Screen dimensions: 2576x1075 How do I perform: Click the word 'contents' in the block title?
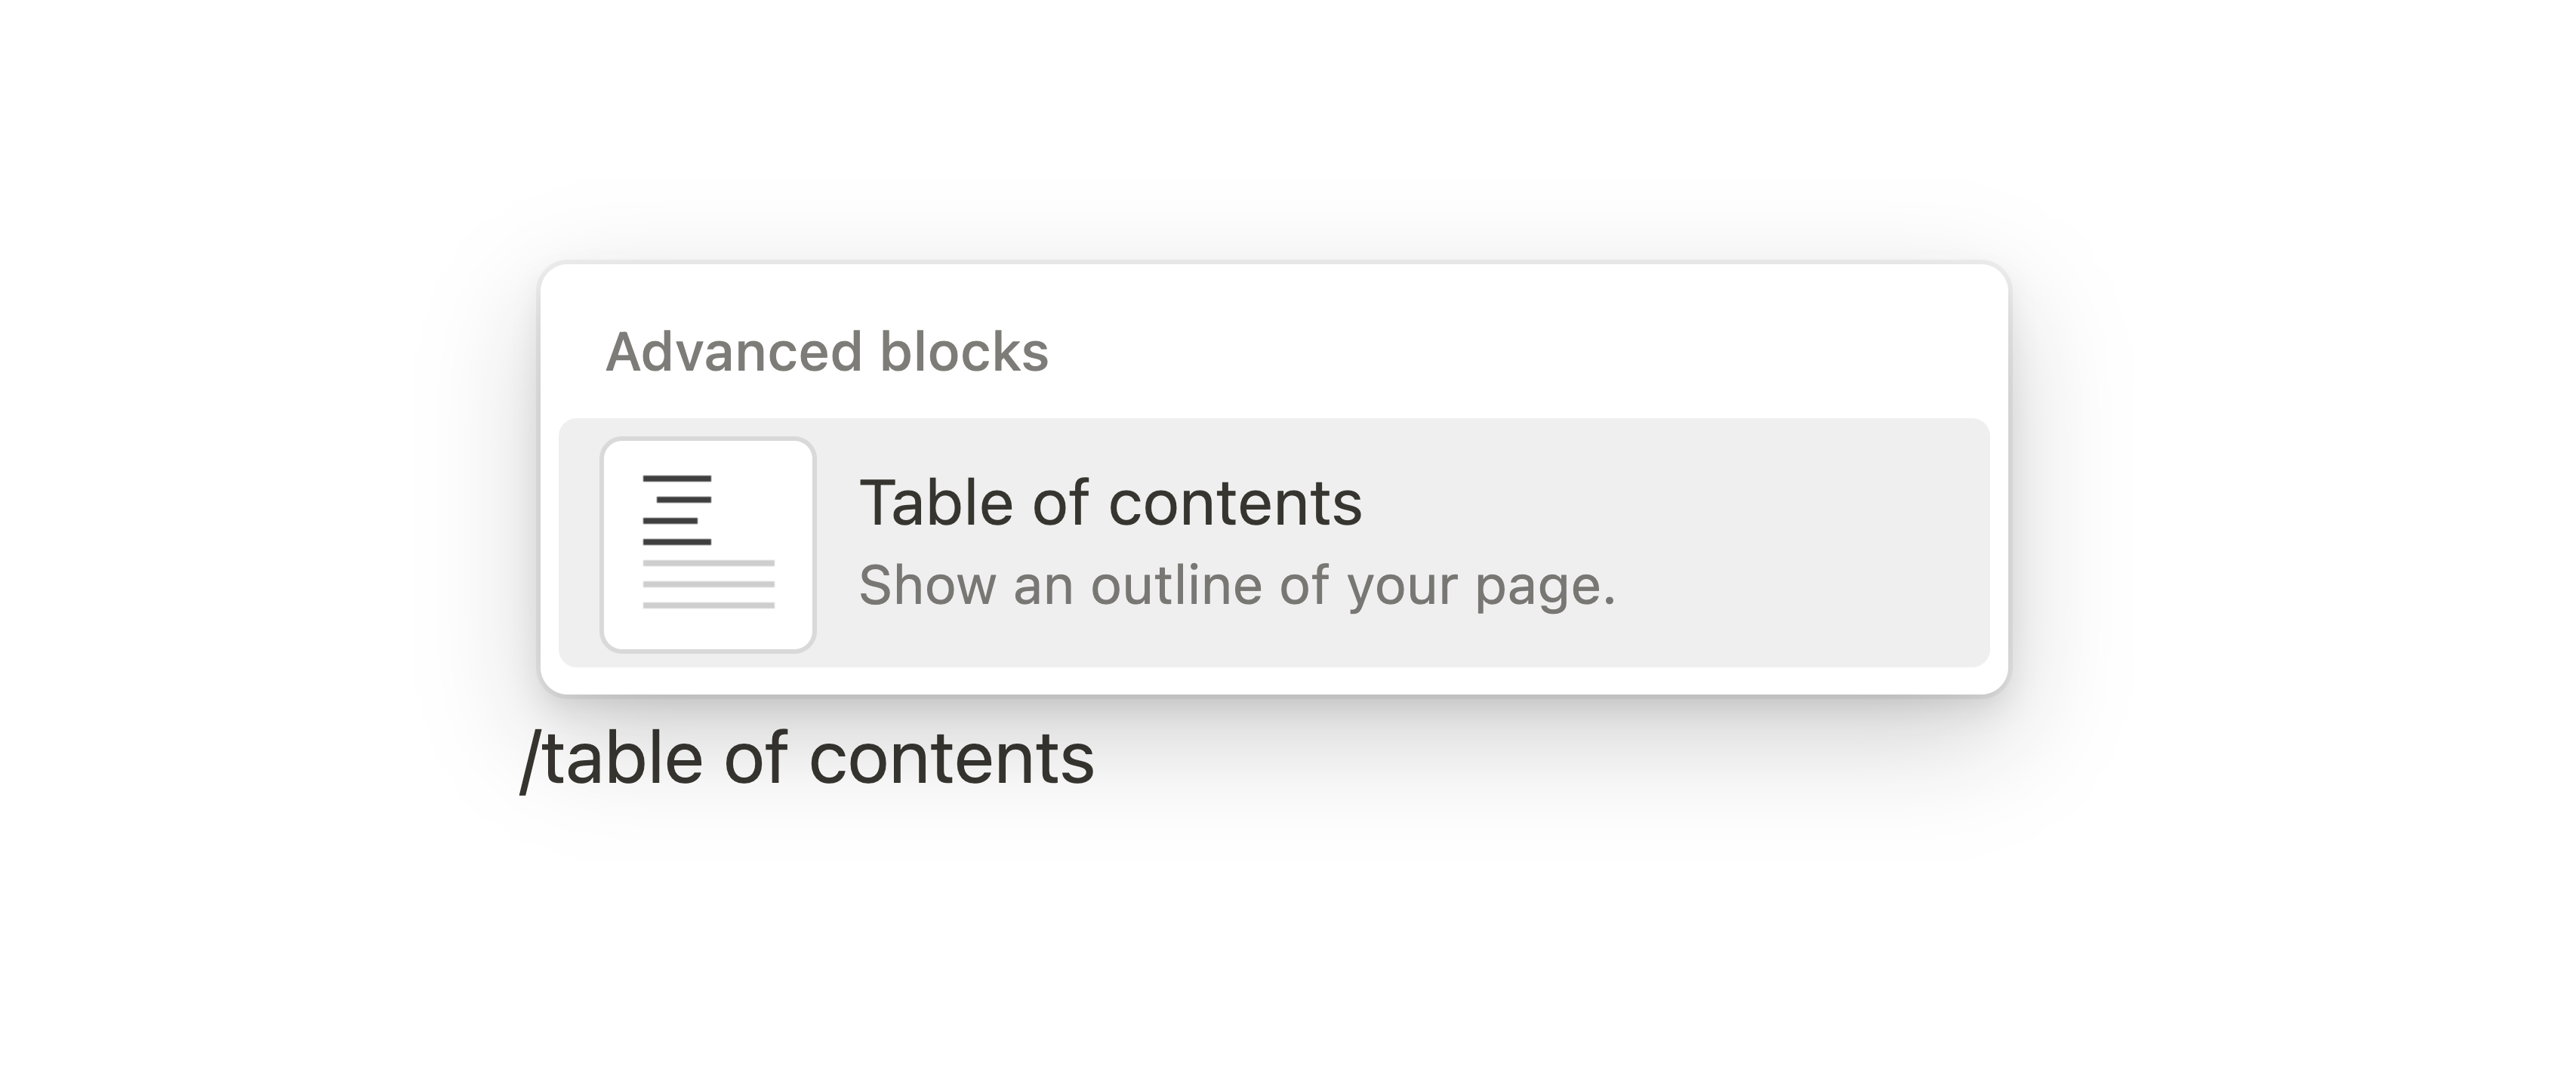pyautogui.click(x=1235, y=503)
